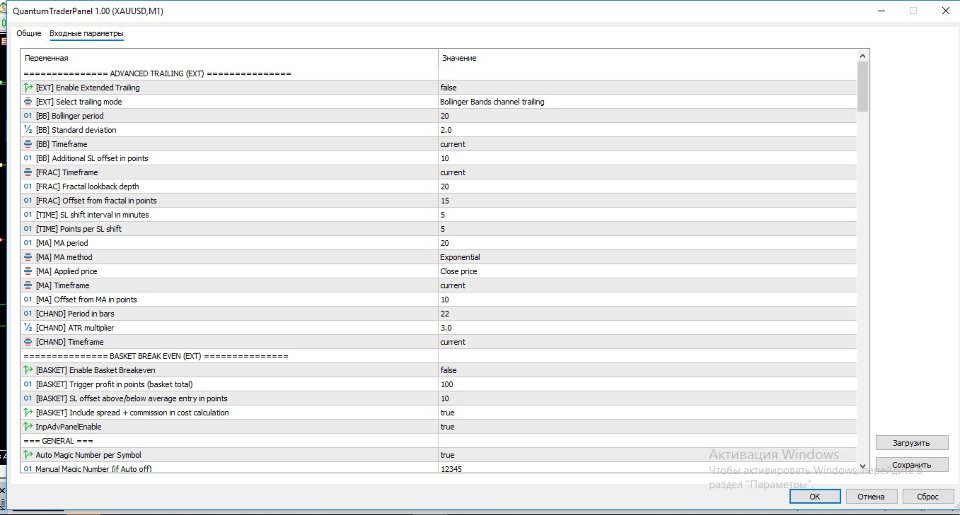Screen dimensions: 960x515
Task: Confirm settings with the OK button
Action: coord(815,497)
